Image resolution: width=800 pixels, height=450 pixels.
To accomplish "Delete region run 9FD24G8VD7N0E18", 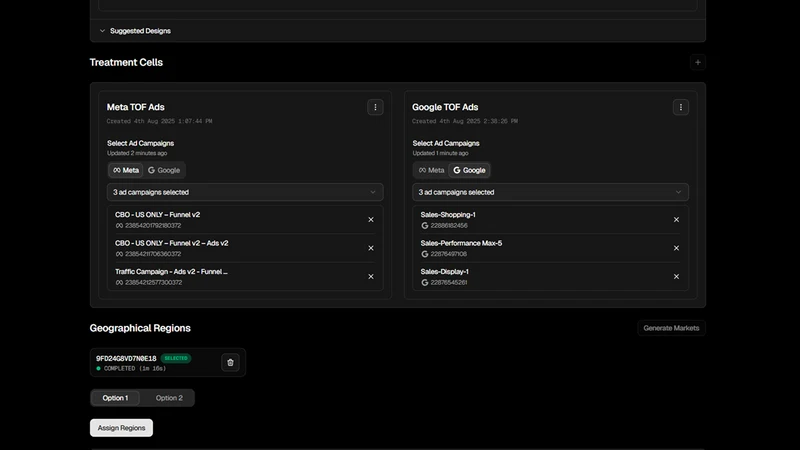I will (x=230, y=362).
